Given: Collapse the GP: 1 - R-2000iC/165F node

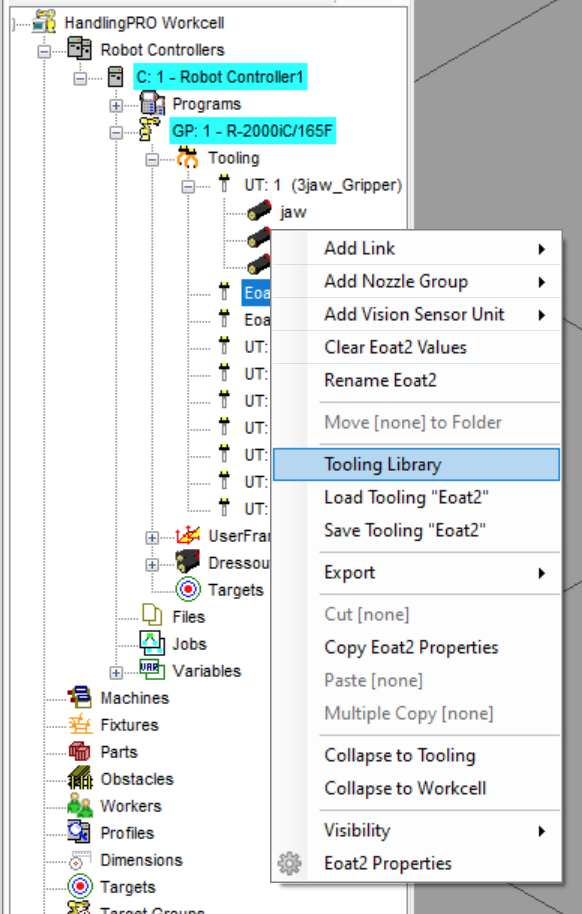Looking at the screenshot, I should [x=116, y=132].
